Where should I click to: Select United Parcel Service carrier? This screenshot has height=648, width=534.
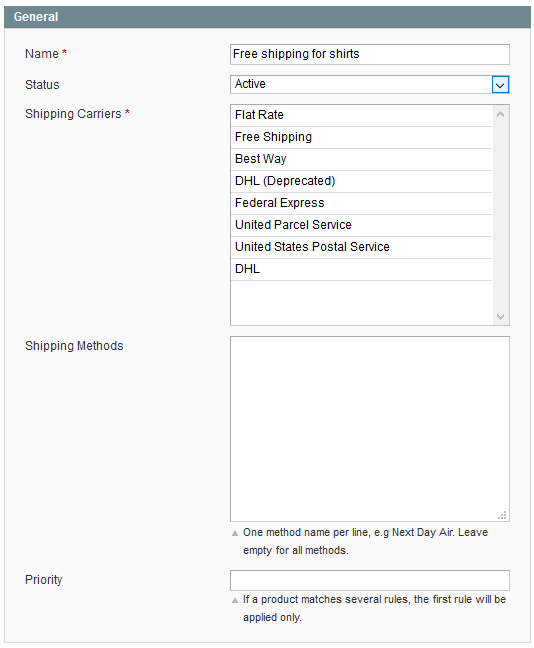(361, 225)
